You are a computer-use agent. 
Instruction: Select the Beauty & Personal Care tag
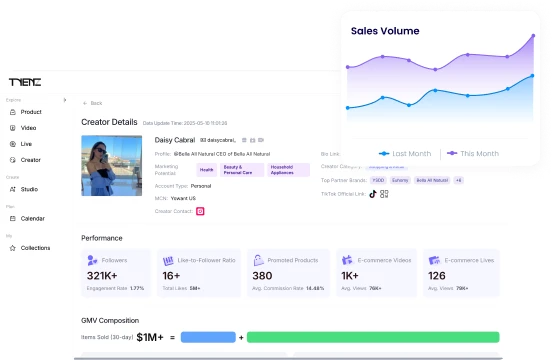(x=242, y=170)
